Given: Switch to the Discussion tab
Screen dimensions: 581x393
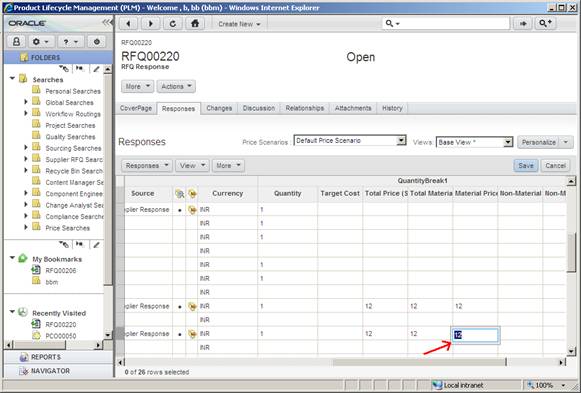Looking at the screenshot, I should coord(259,108).
